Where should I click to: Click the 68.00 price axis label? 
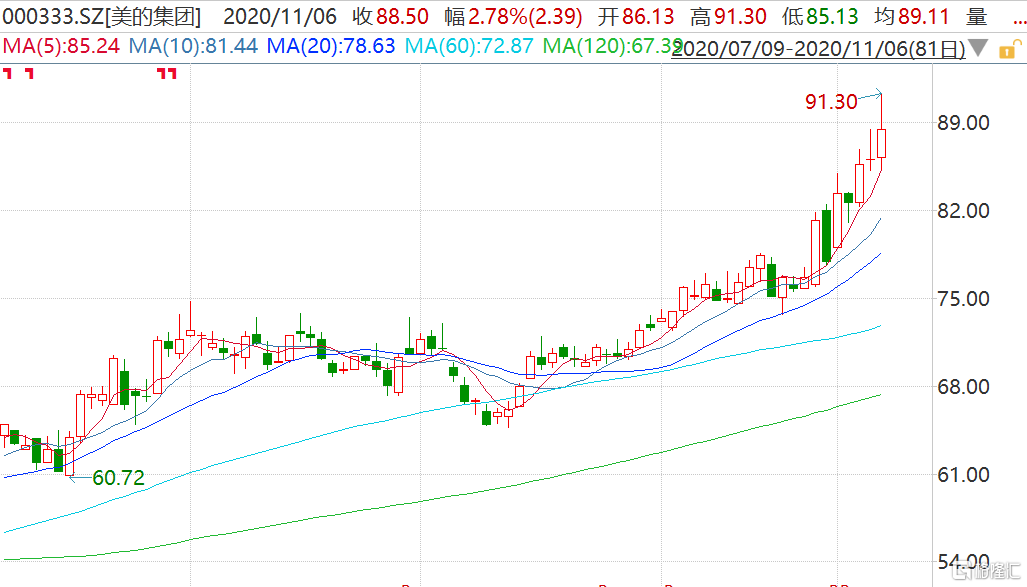pos(963,387)
